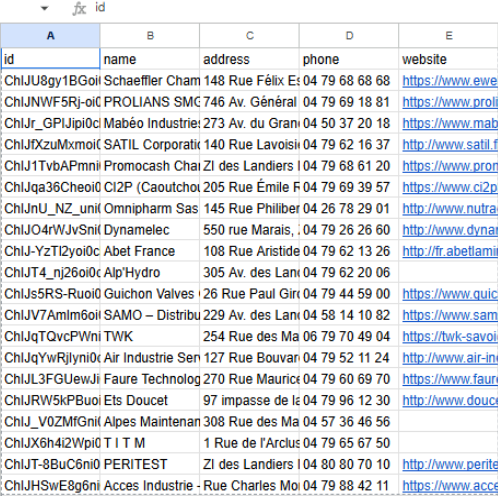Select the 'phone' header cell
The height and width of the screenshot is (498, 498).
tap(349, 59)
